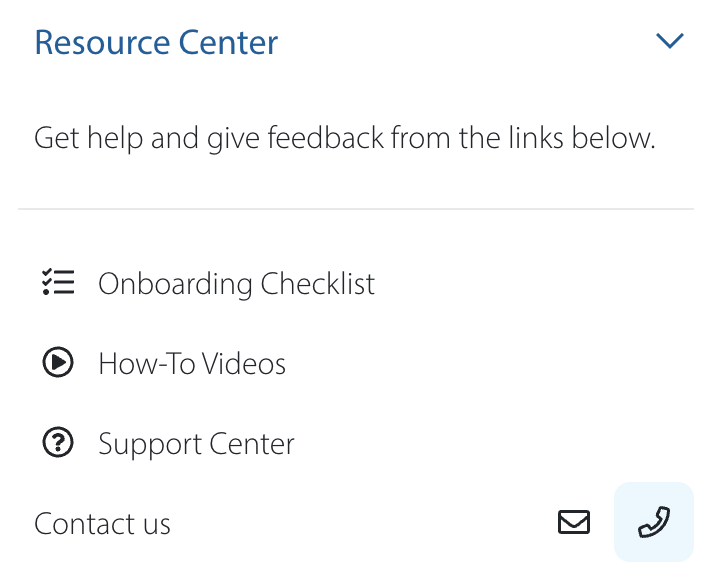Select the checklist icon beside Onboarding Checklist

tap(58, 283)
